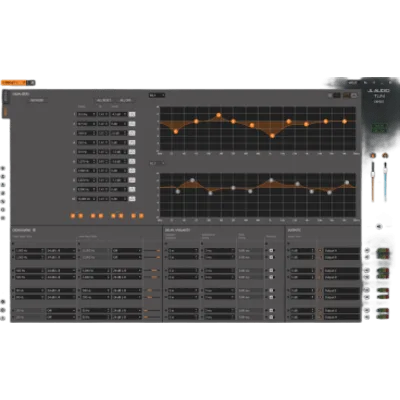Image resolution: width=400 pixels, height=400 pixels.
Task: Click the orange knob icon above the blue fader
Action: [x=385, y=155]
